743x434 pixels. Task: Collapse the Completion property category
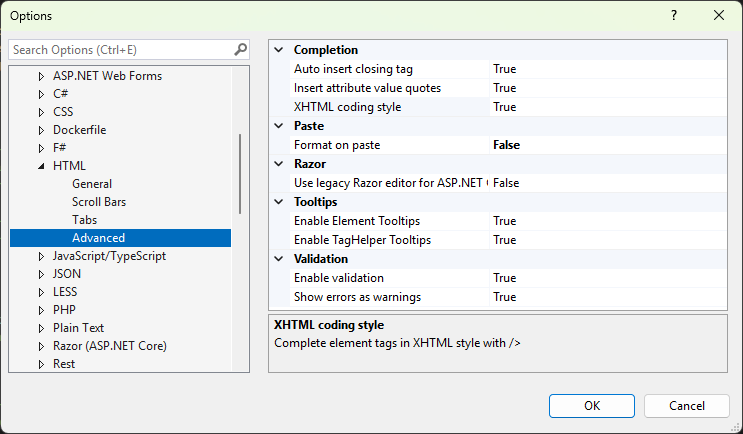[278, 50]
